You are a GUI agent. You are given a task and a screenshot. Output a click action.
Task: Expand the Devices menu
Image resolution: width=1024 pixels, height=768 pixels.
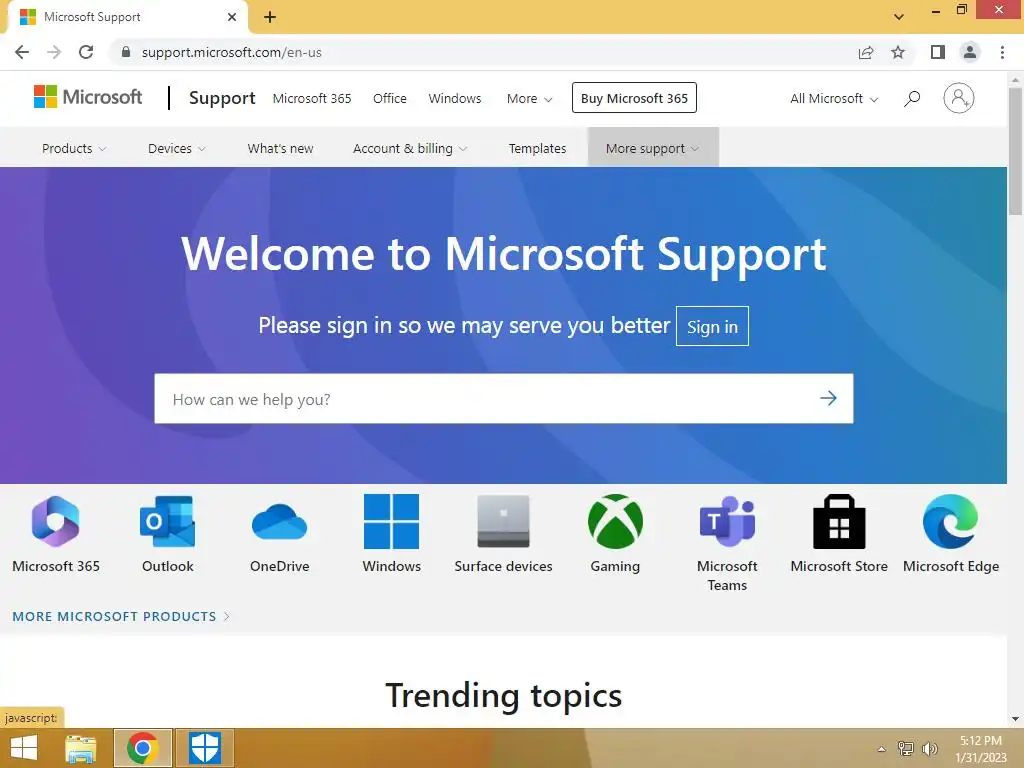click(x=177, y=148)
